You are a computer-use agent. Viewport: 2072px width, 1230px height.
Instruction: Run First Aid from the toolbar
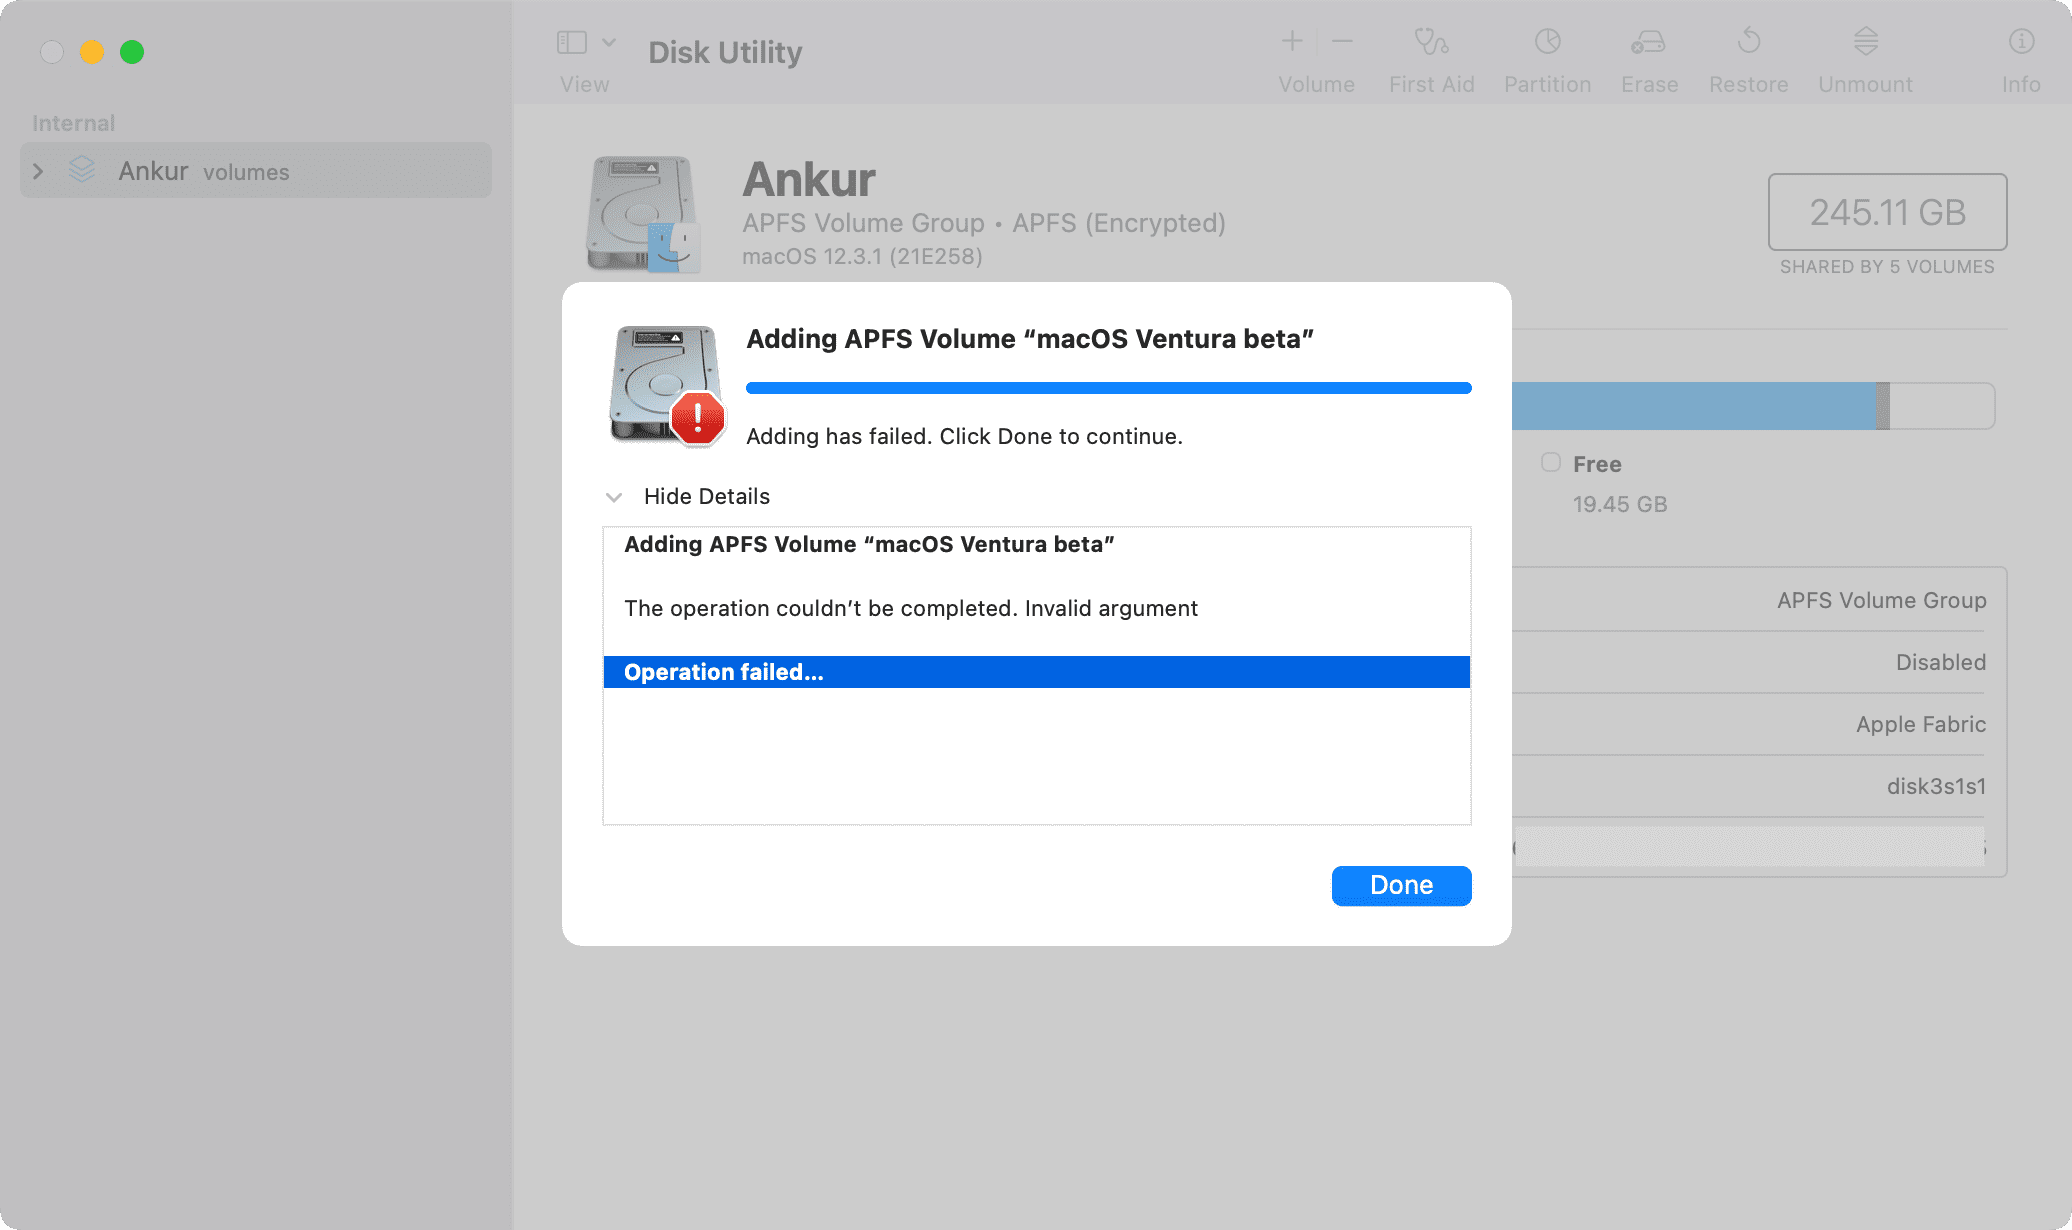click(1431, 41)
